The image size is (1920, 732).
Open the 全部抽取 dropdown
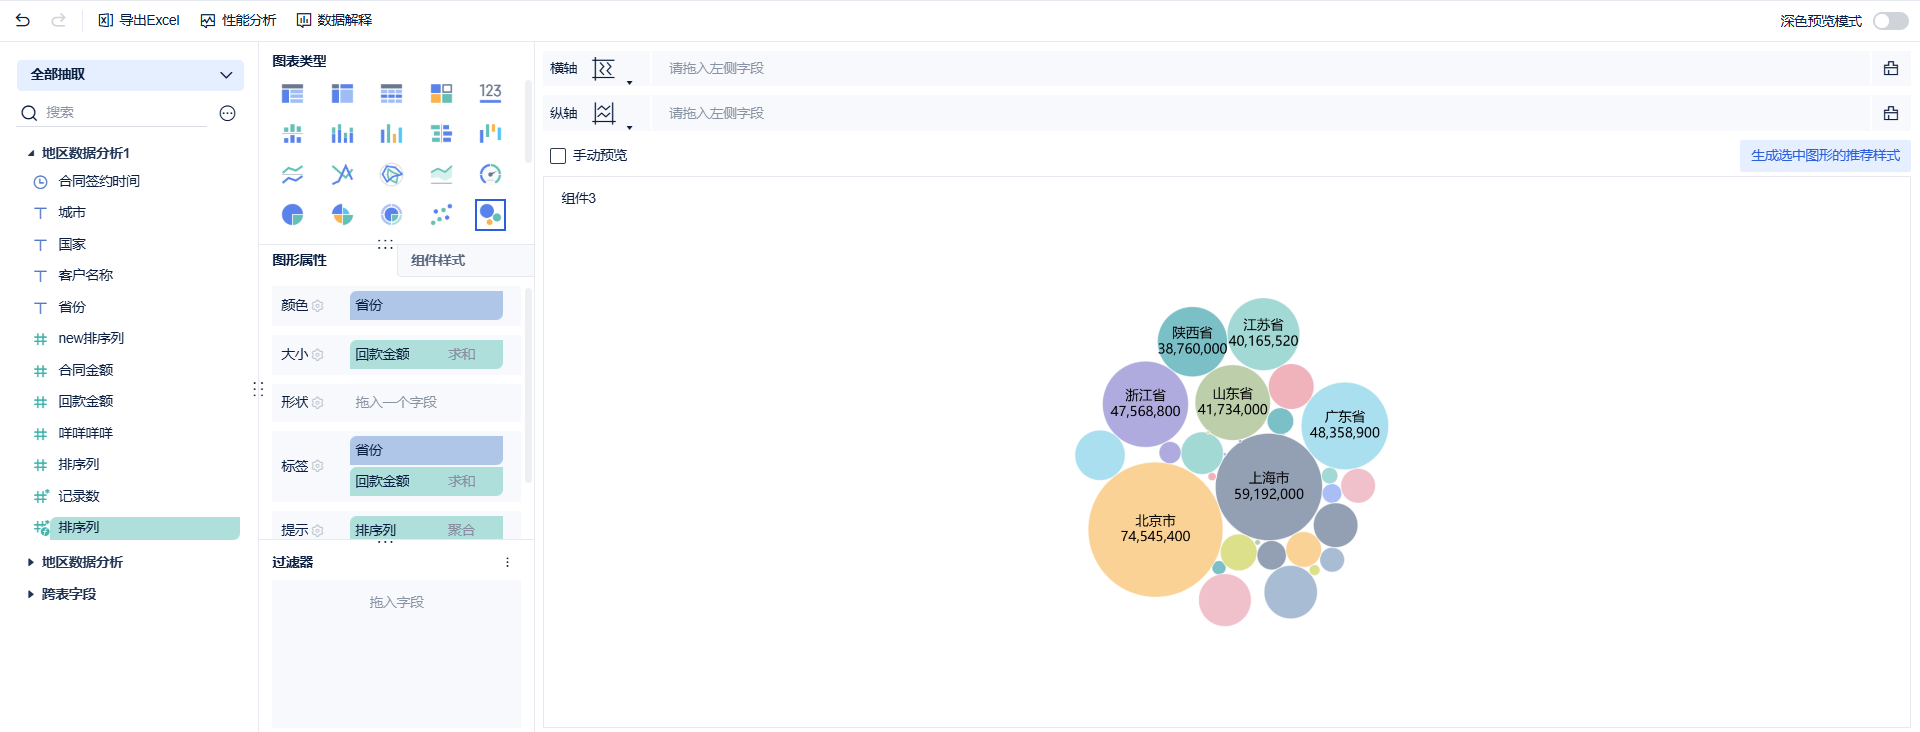[130, 75]
